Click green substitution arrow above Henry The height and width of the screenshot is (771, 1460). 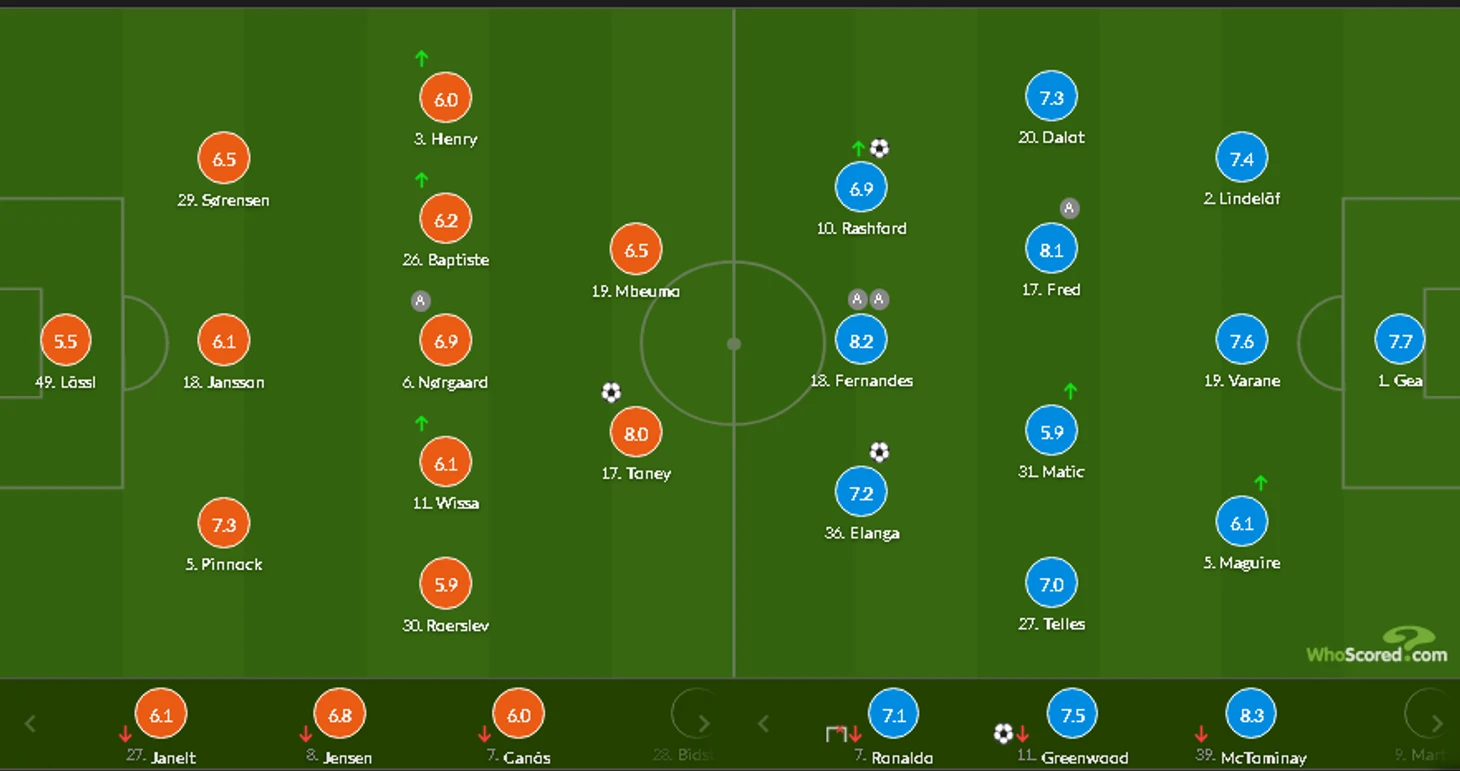pyautogui.click(x=421, y=58)
